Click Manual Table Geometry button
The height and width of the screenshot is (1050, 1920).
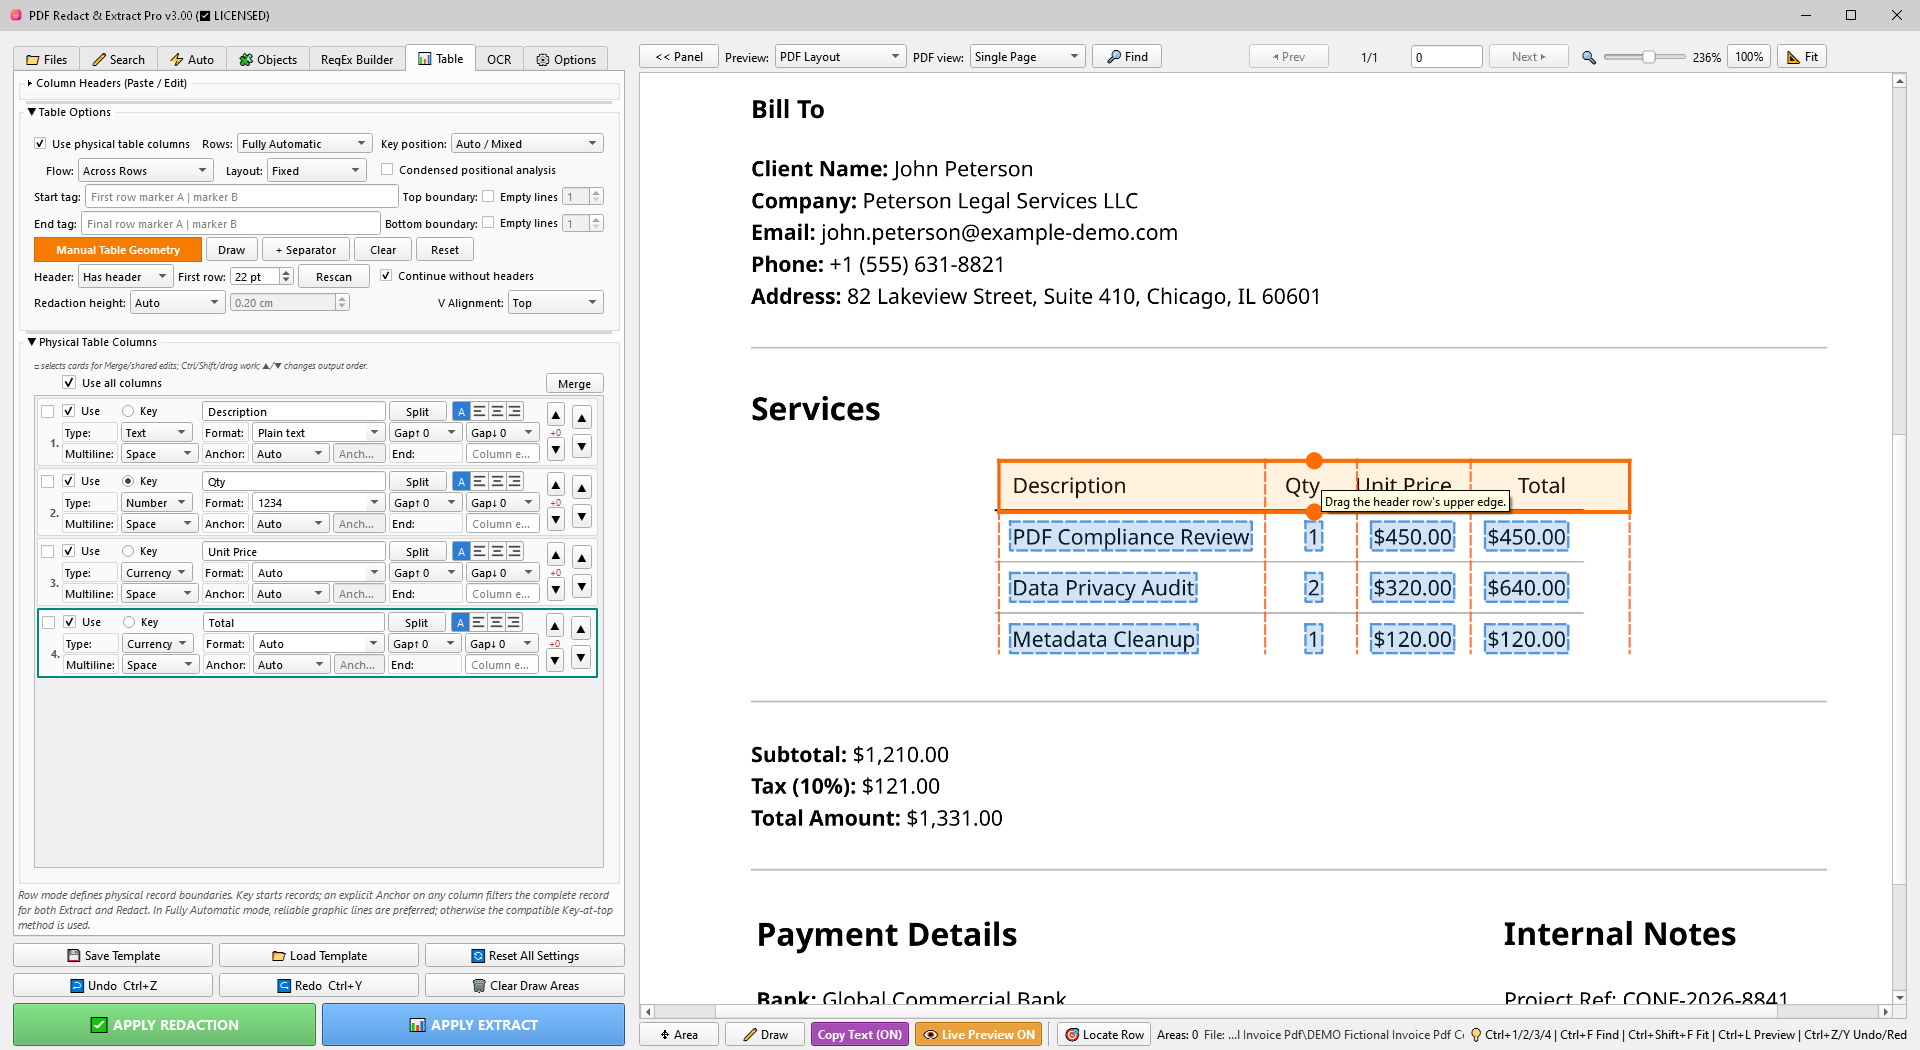coord(118,250)
